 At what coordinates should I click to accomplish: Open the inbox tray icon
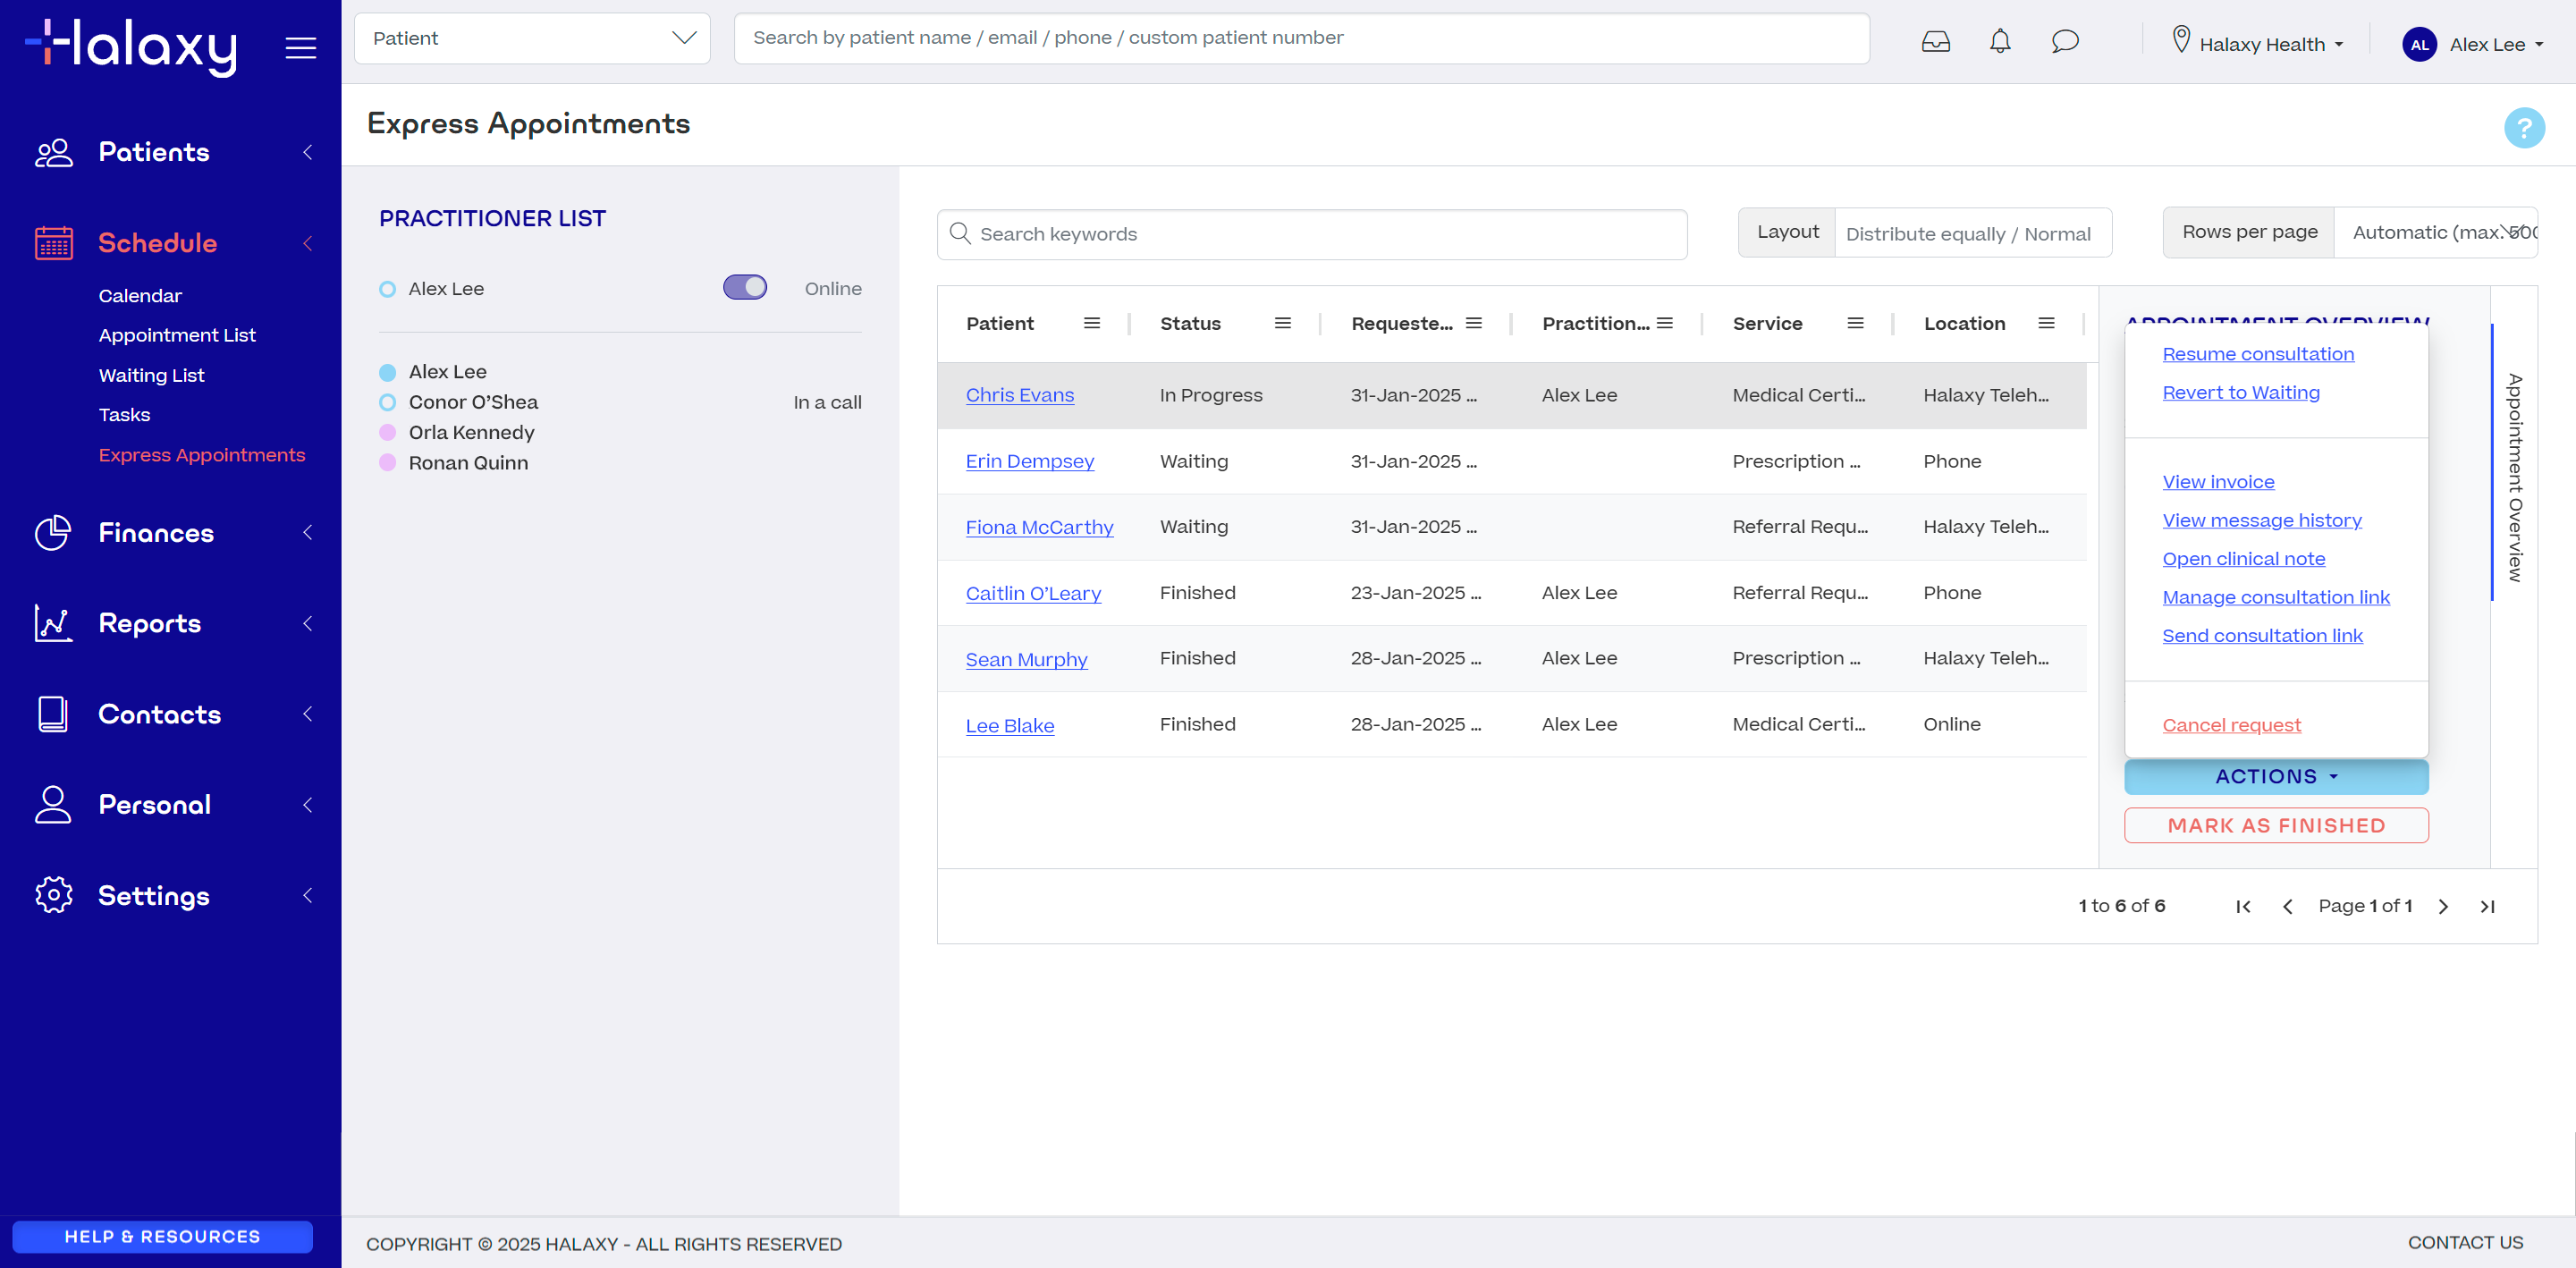pyautogui.click(x=1935, y=41)
